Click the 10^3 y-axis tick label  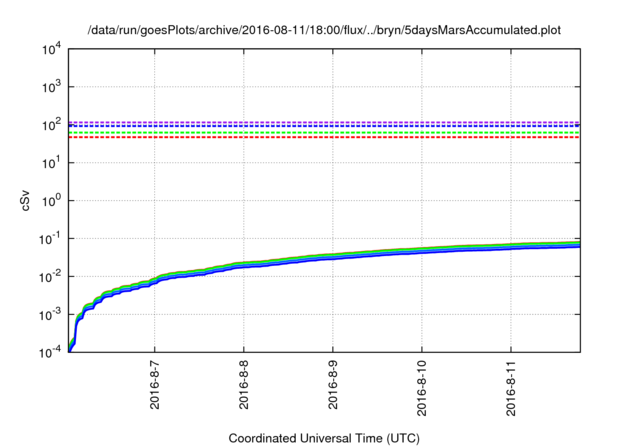pos(52,87)
